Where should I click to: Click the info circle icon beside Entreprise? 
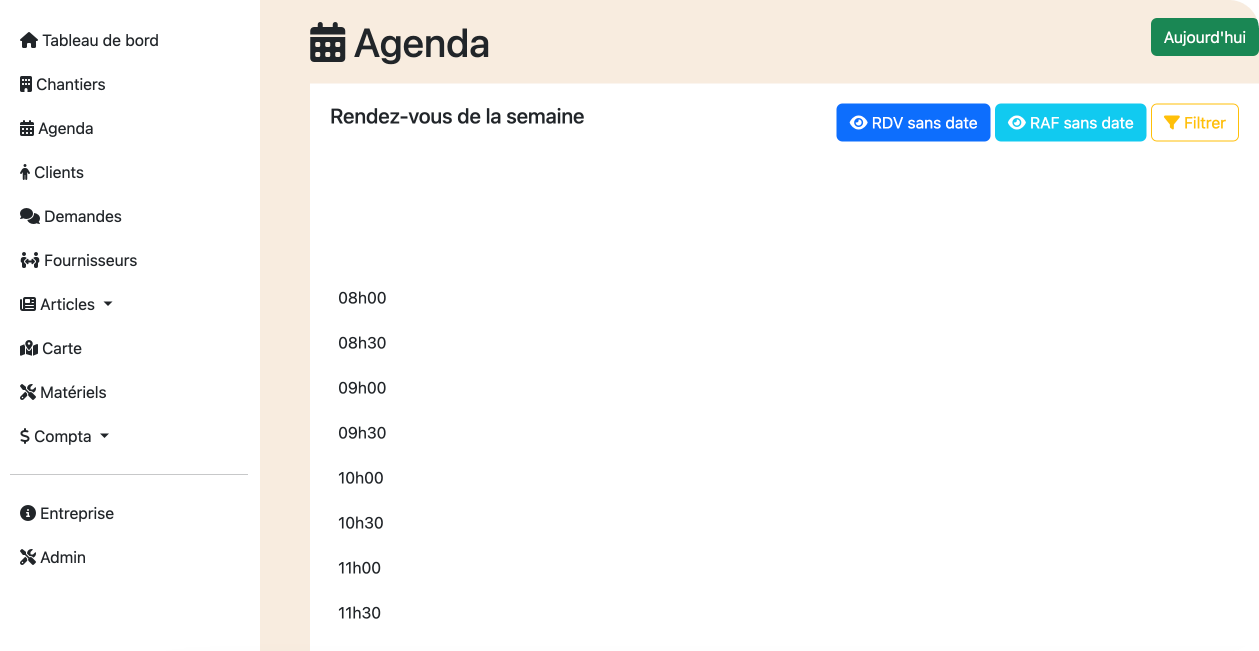pos(28,514)
